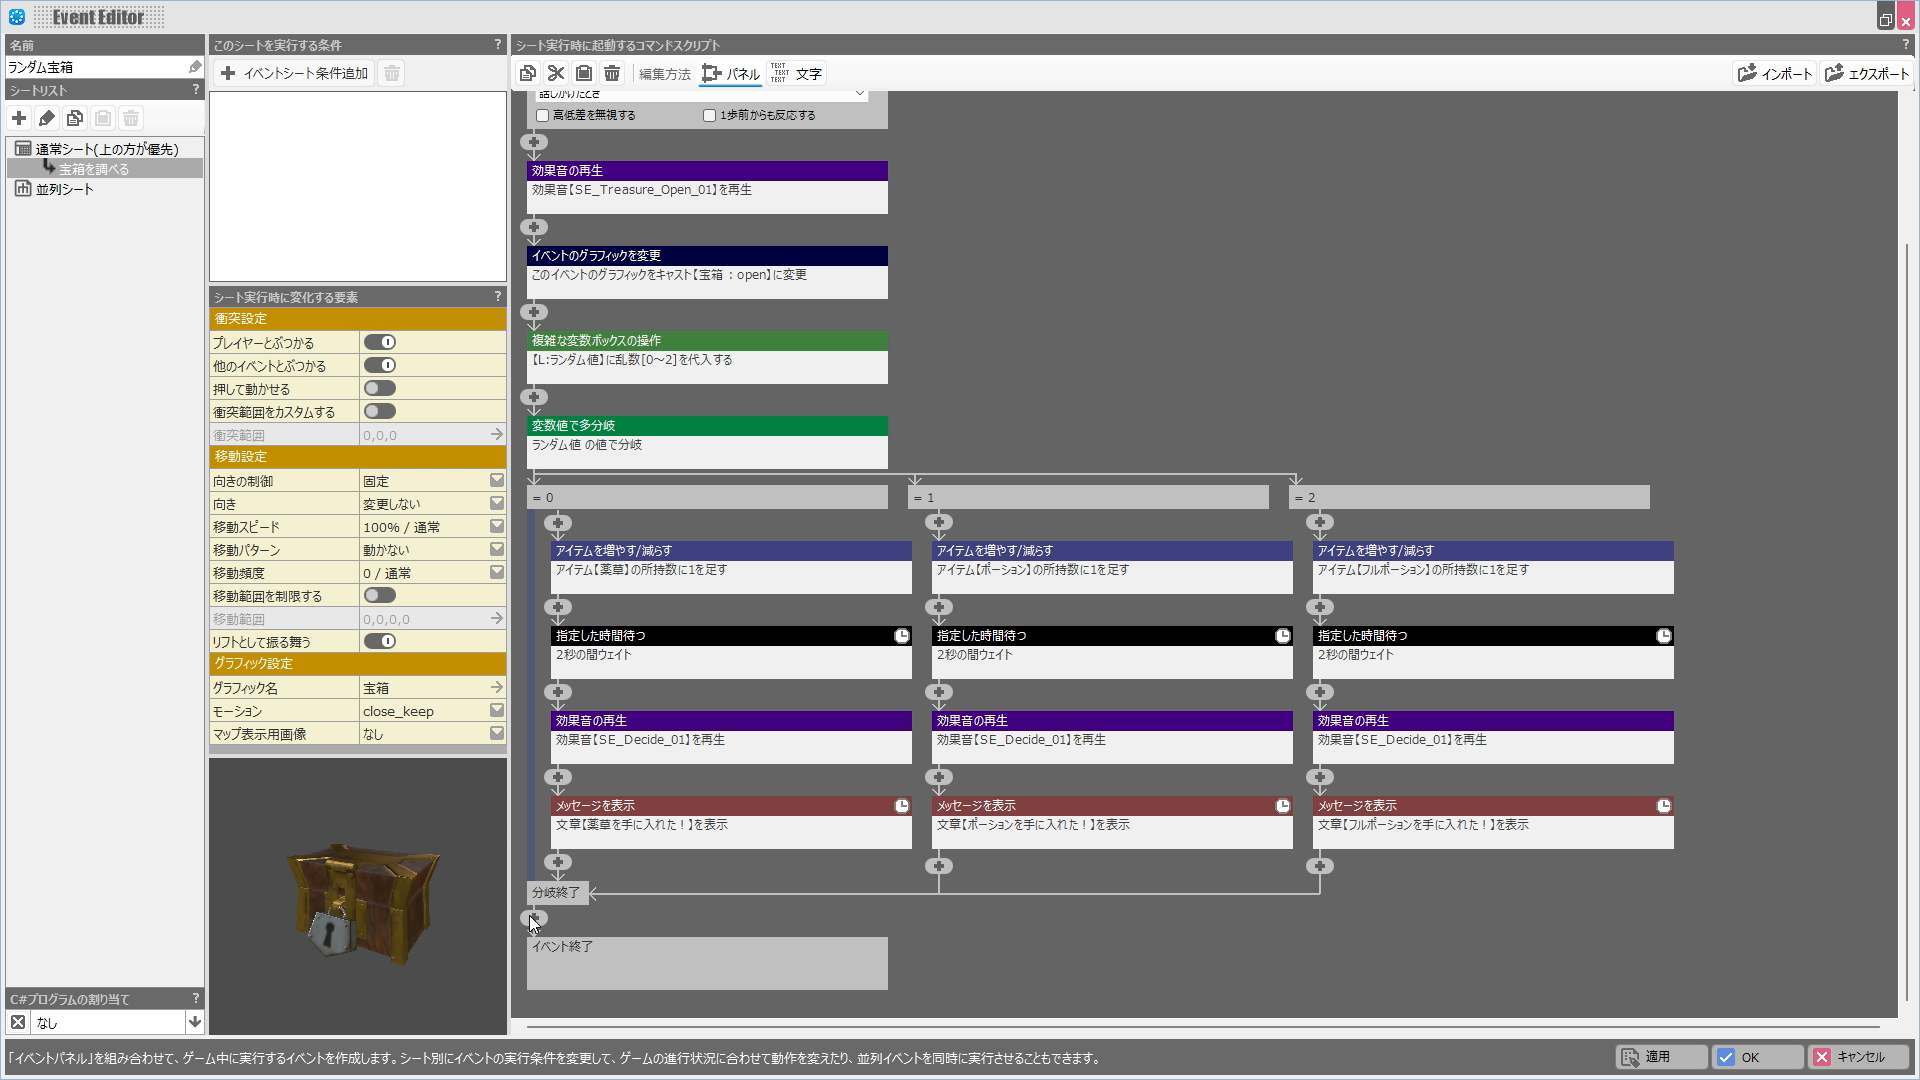1920x1080 pixels.
Task: Enable 衝突範囲をカスタムする switch
Action: (380, 411)
